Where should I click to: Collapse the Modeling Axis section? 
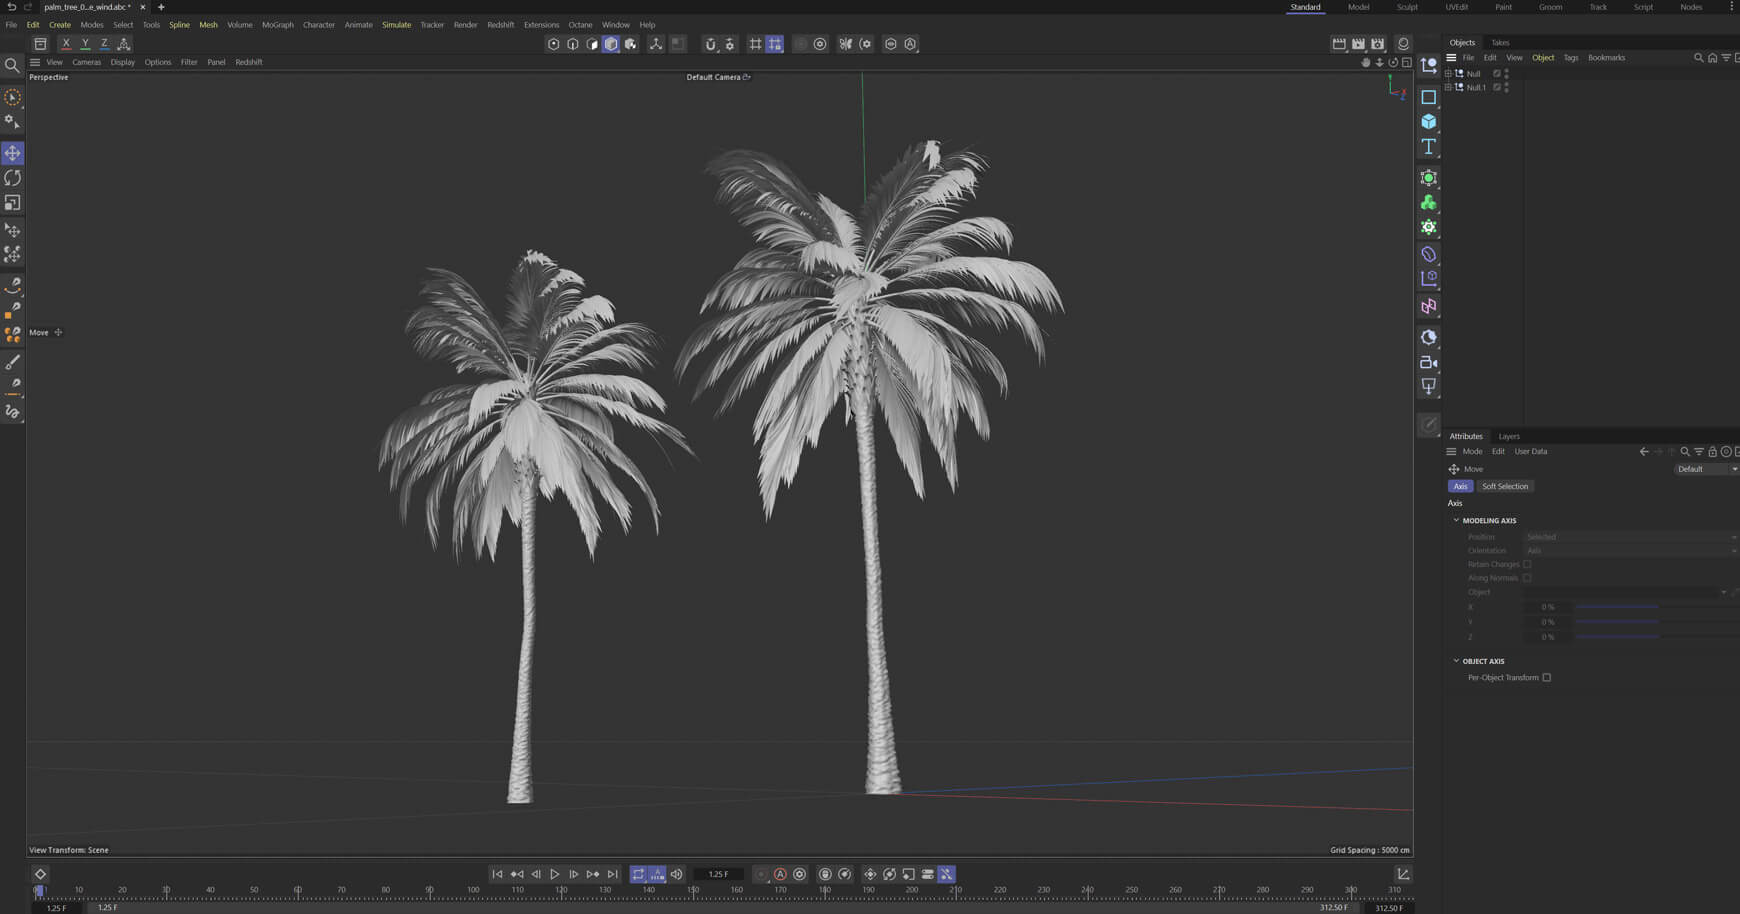tap(1456, 521)
